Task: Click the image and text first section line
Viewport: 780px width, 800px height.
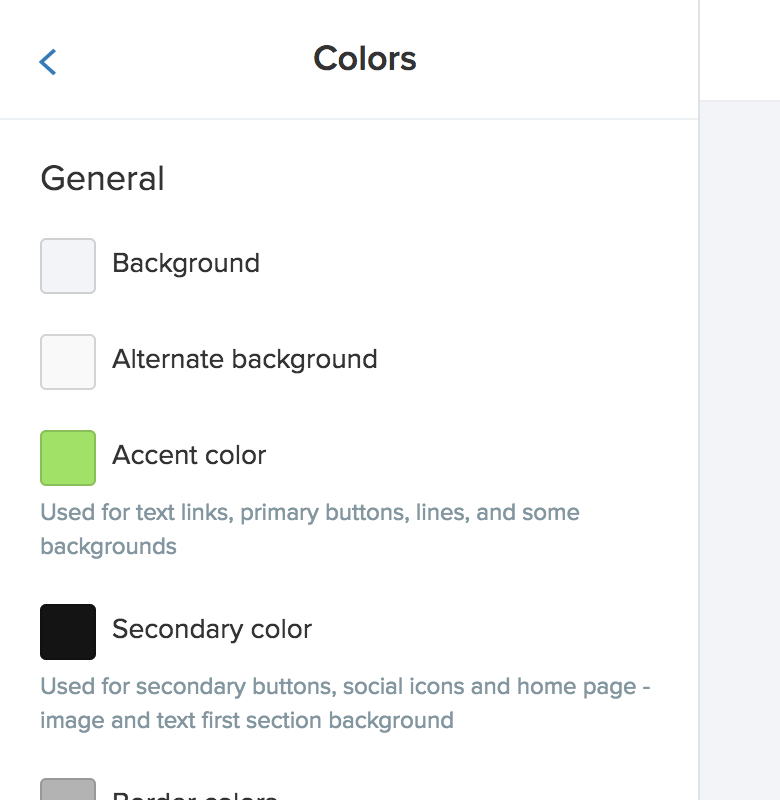Action: tap(247, 720)
